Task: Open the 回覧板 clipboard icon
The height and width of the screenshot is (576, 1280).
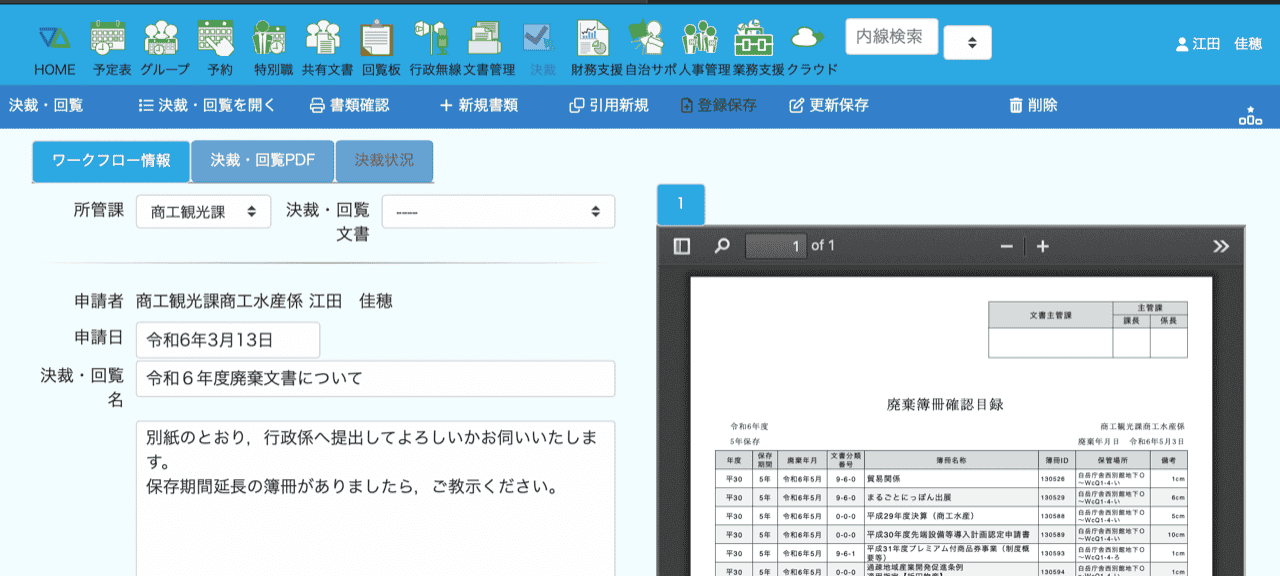Action: click(379, 40)
